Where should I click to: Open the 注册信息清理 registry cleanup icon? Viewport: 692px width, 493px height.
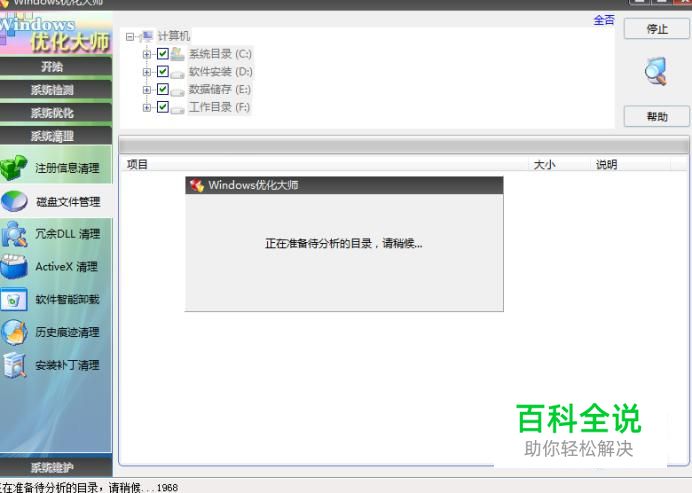pos(14,168)
